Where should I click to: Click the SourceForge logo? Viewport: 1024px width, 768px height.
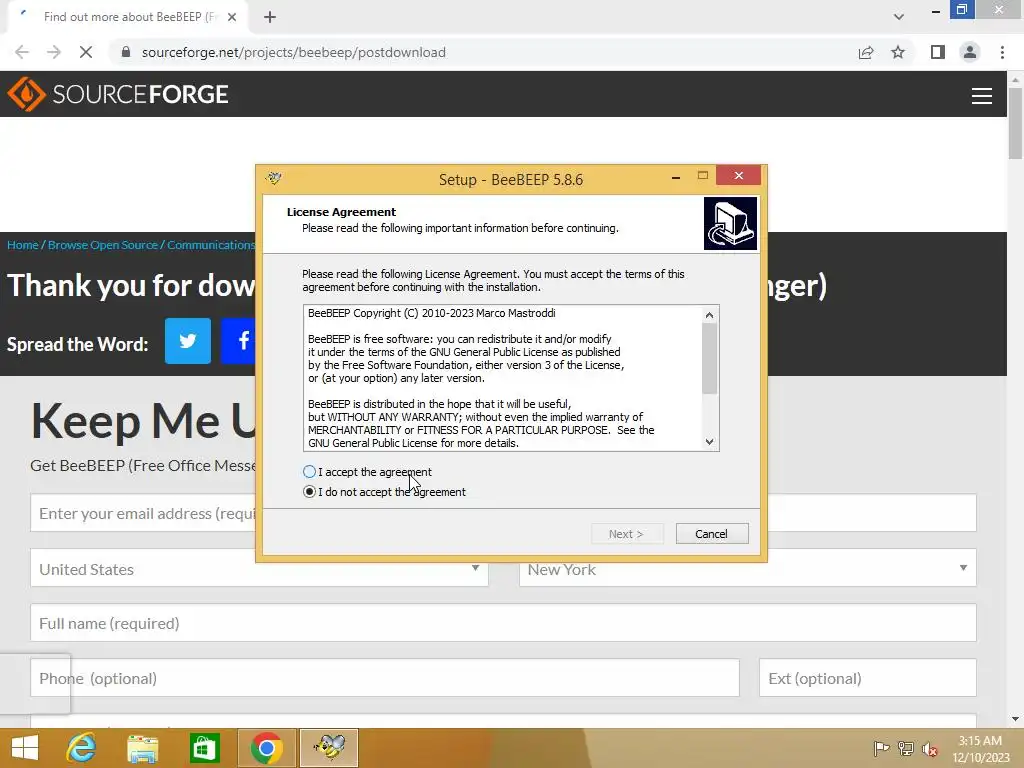coord(118,94)
